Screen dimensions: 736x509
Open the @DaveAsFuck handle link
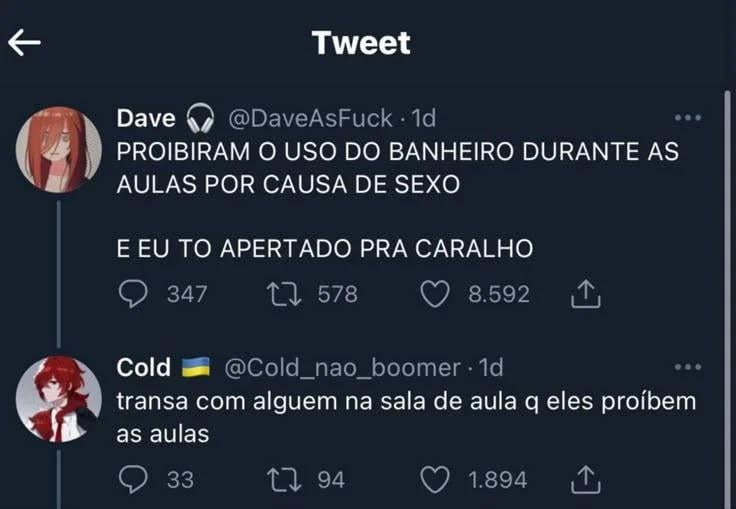310,118
